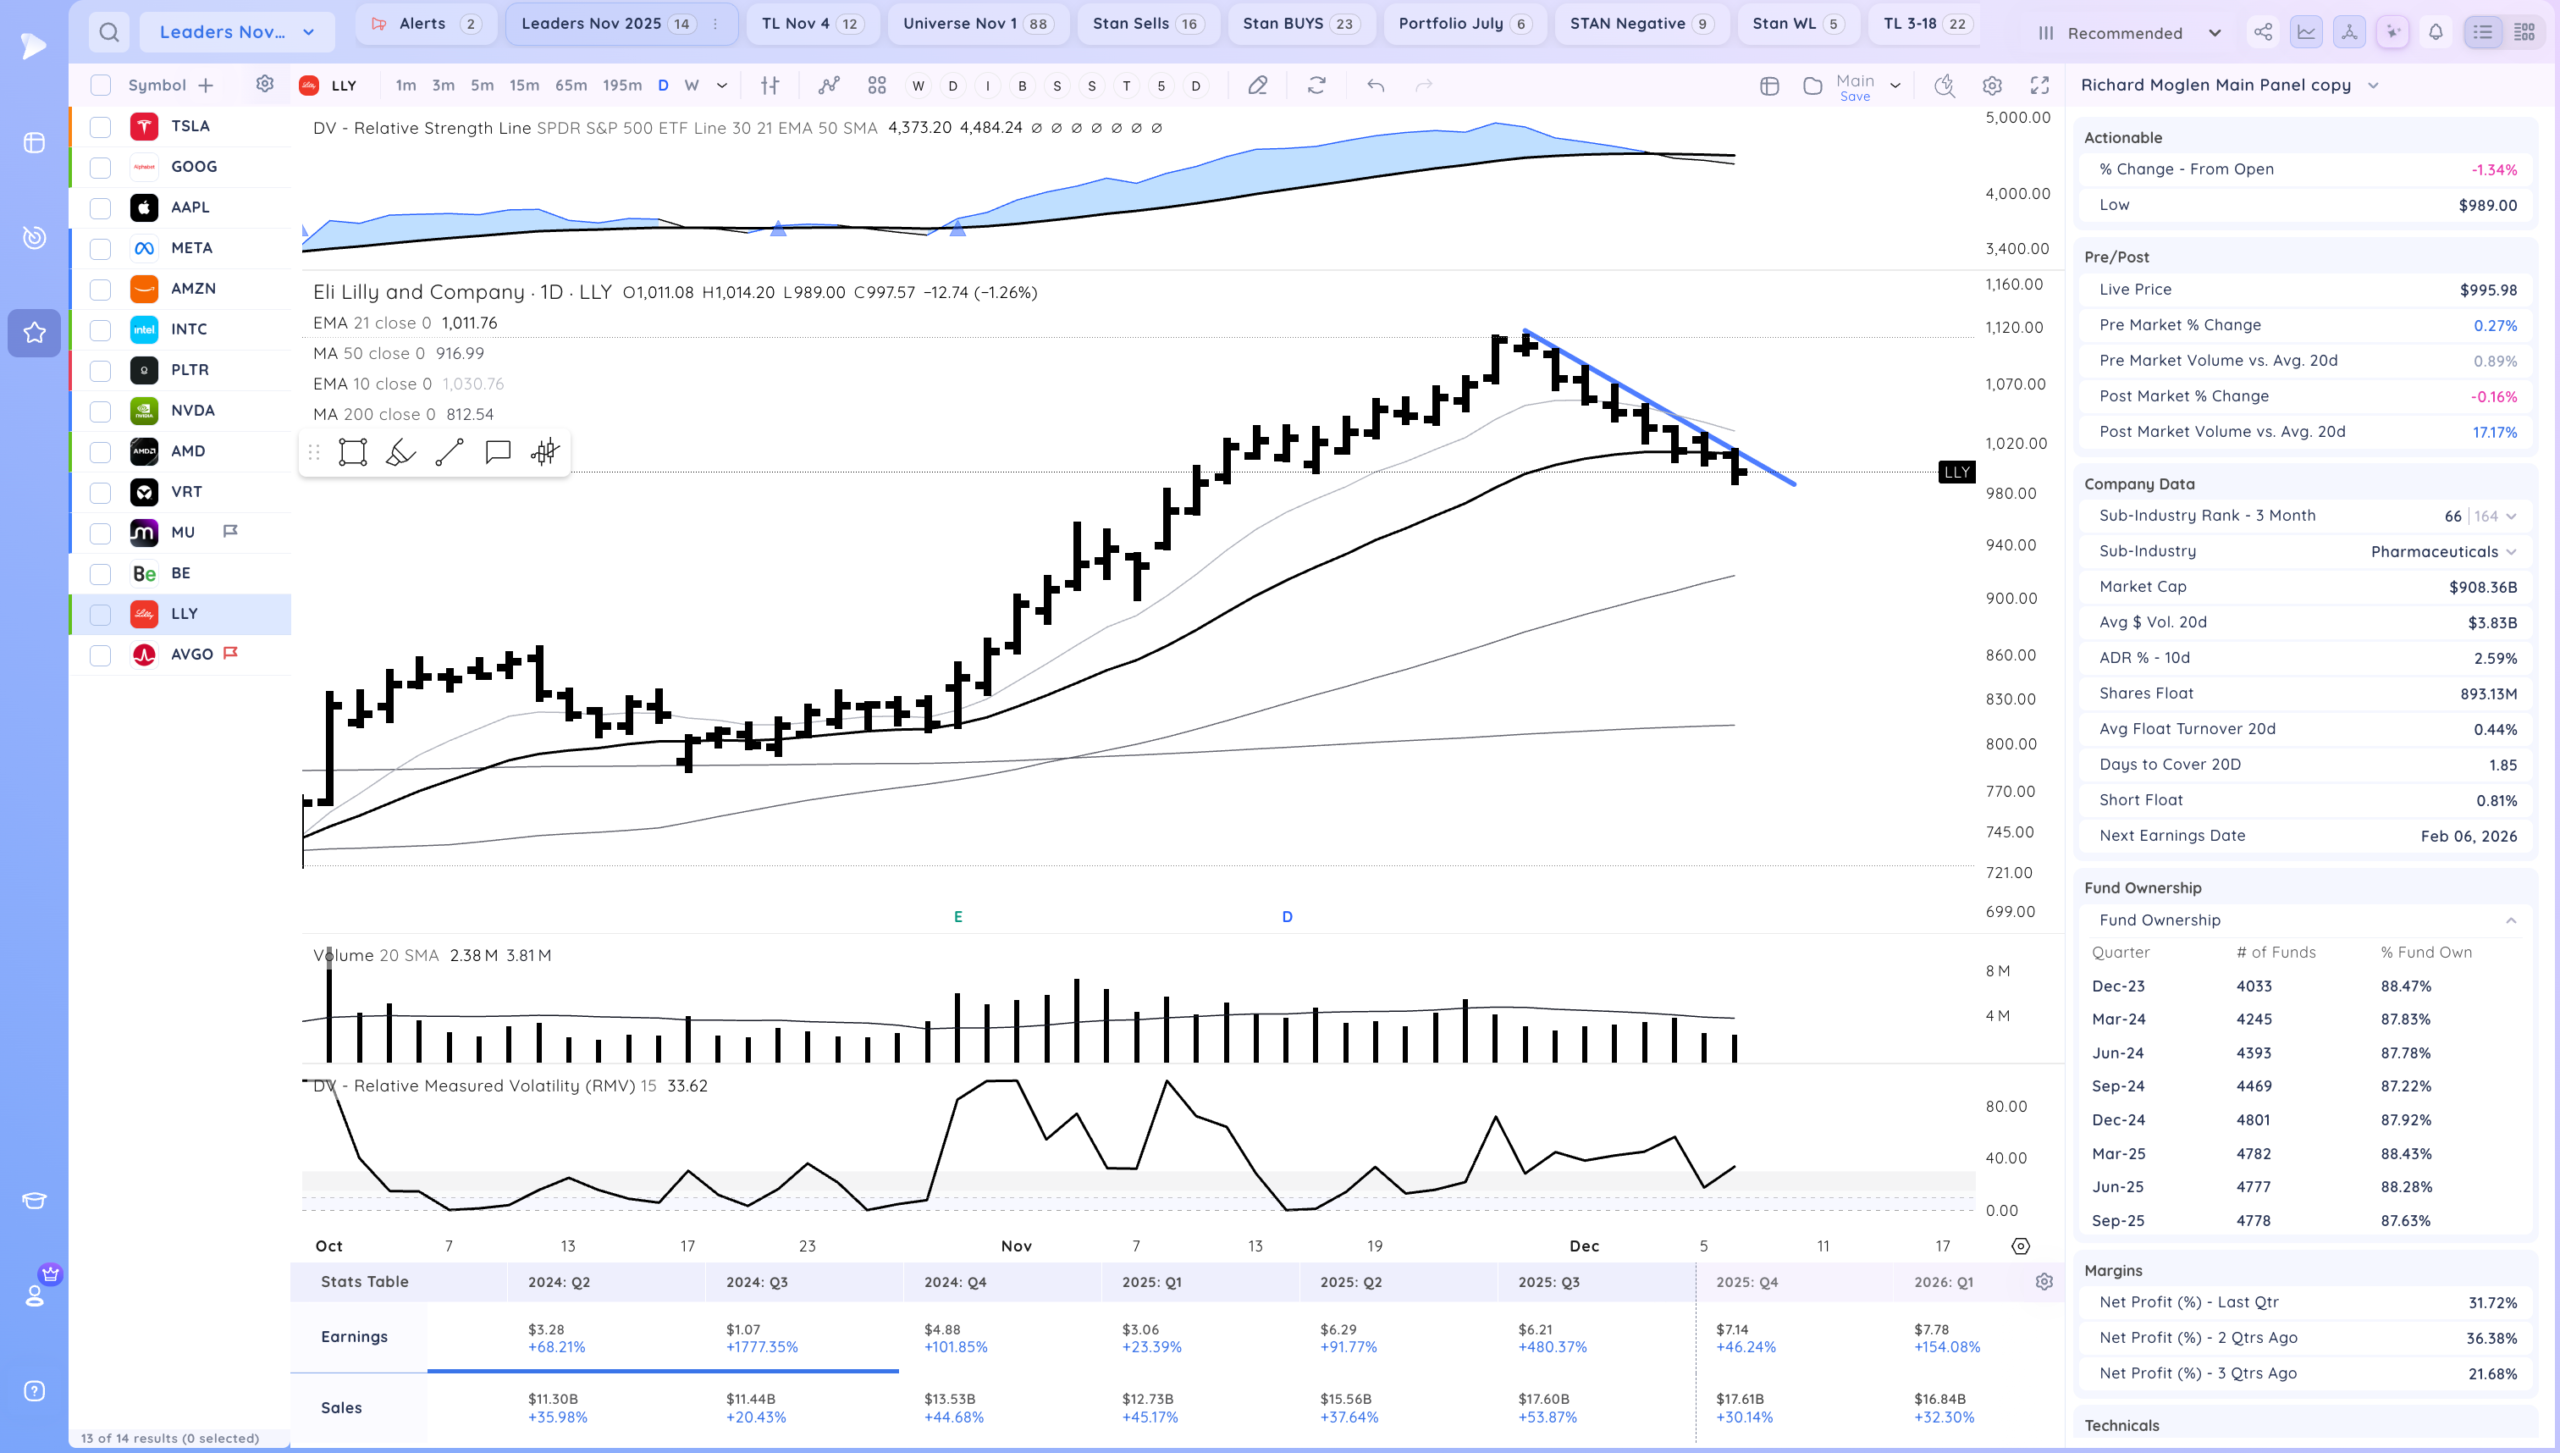2560x1453 pixels.
Task: Click the undo arrow in chart toolbar
Action: [1375, 86]
